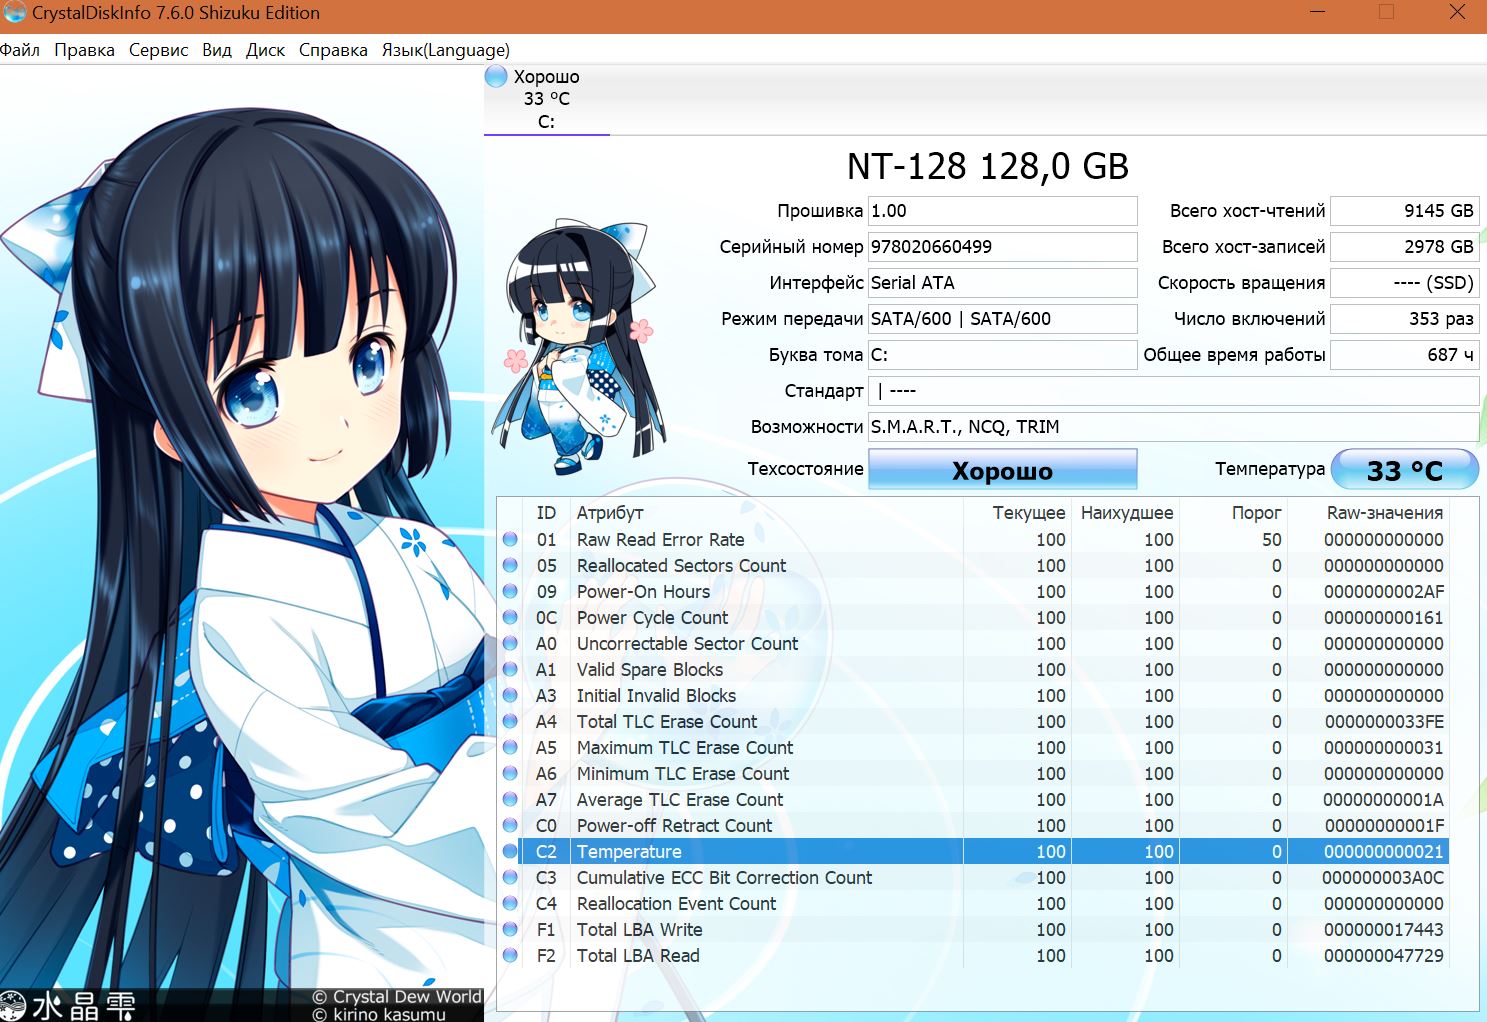1487x1022 pixels.
Task: Click the Raw-значения column header
Action: pos(1367,513)
